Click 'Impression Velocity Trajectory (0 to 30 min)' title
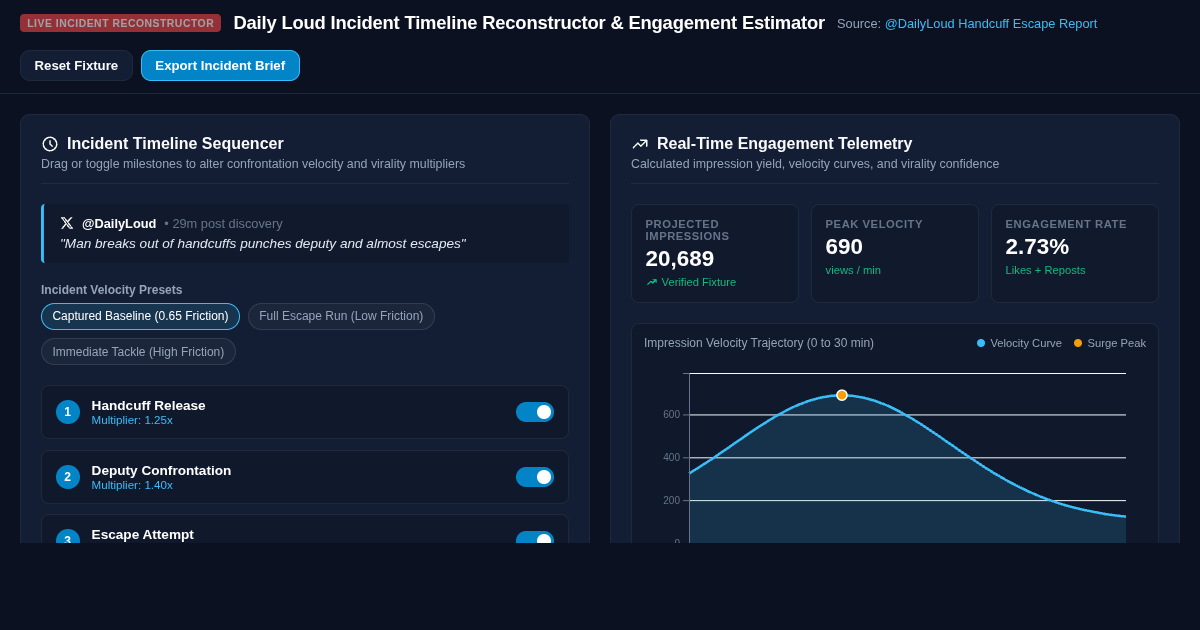 point(759,343)
